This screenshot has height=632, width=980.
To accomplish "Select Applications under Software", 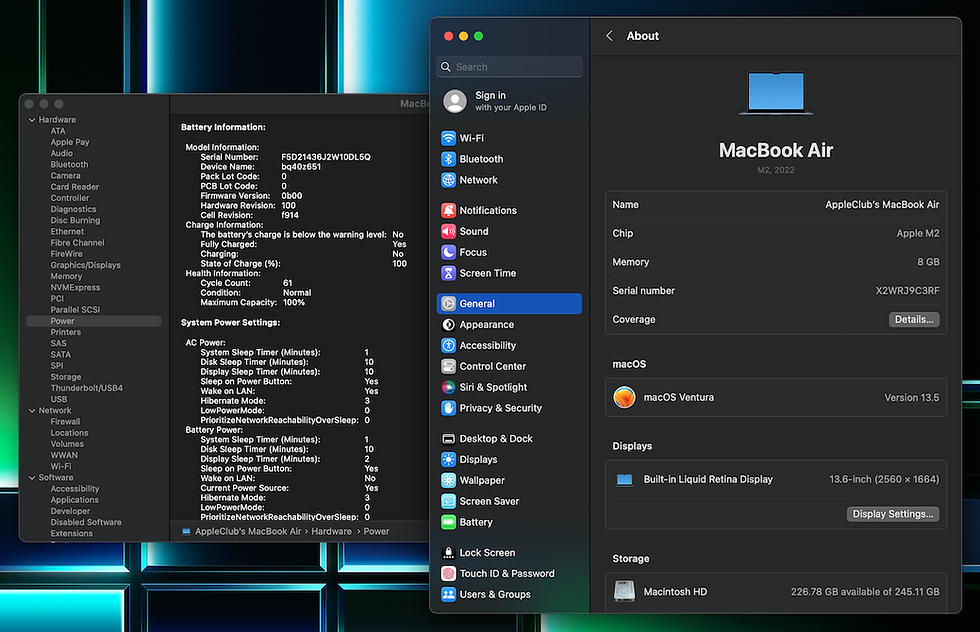I will click(74, 500).
